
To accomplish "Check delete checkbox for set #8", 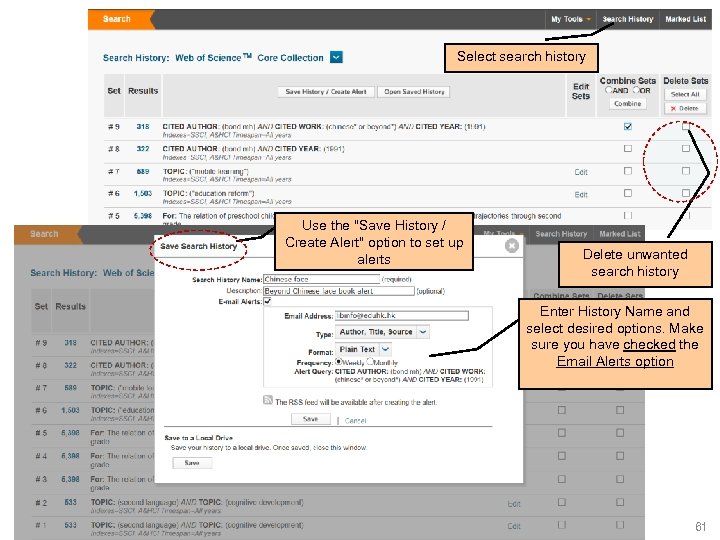I will pyautogui.click(x=686, y=148).
